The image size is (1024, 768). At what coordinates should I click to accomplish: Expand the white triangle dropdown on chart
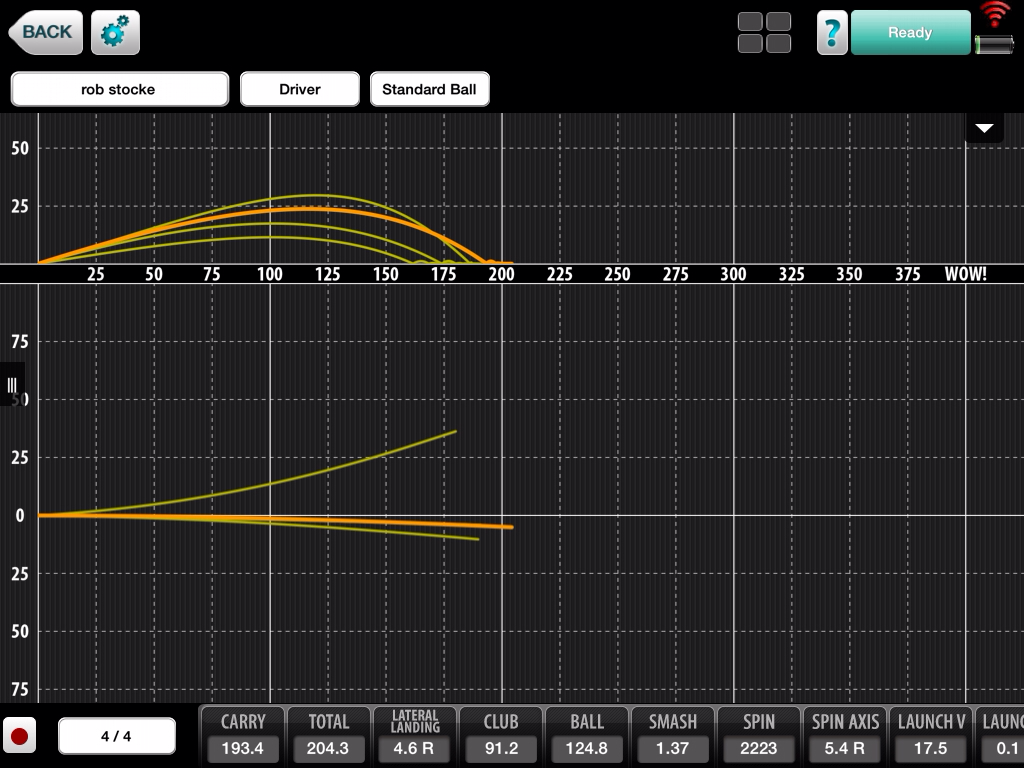pos(984,128)
